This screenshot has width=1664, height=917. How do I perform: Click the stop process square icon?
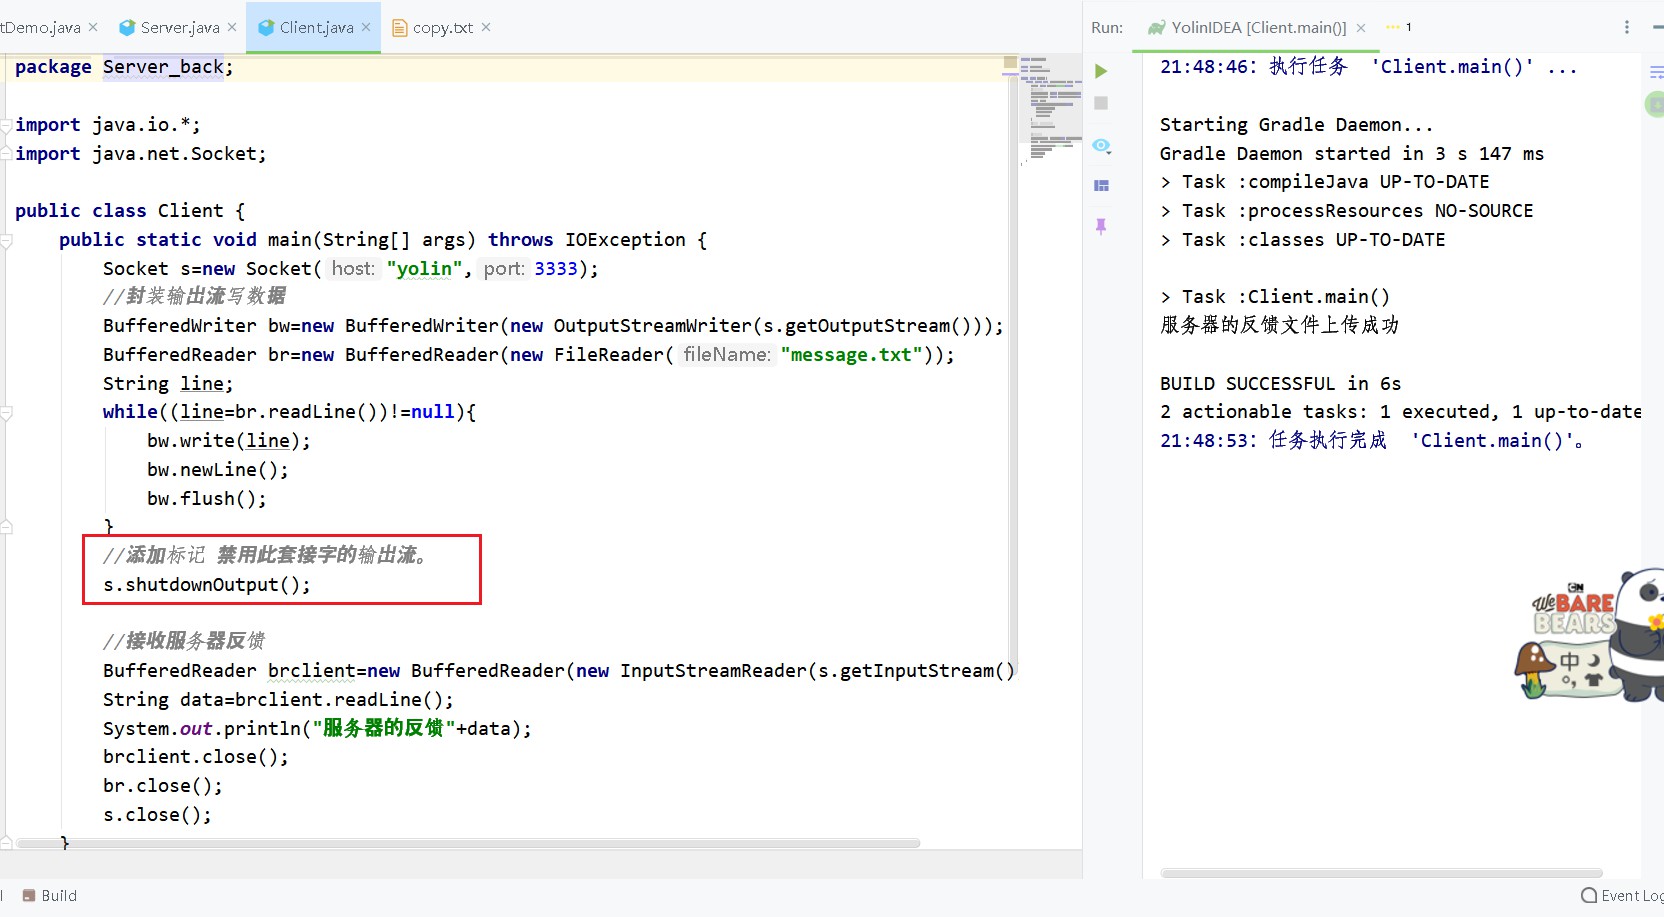pyautogui.click(x=1101, y=103)
